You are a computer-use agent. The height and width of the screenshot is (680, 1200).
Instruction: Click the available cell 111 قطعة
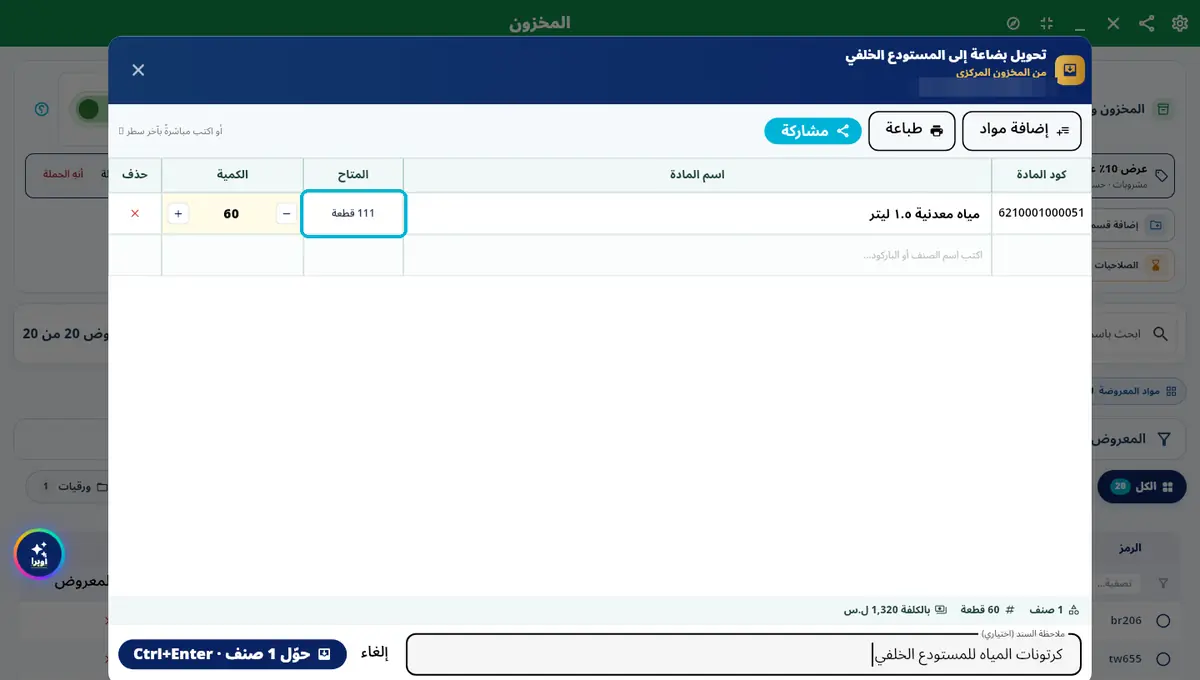353,213
